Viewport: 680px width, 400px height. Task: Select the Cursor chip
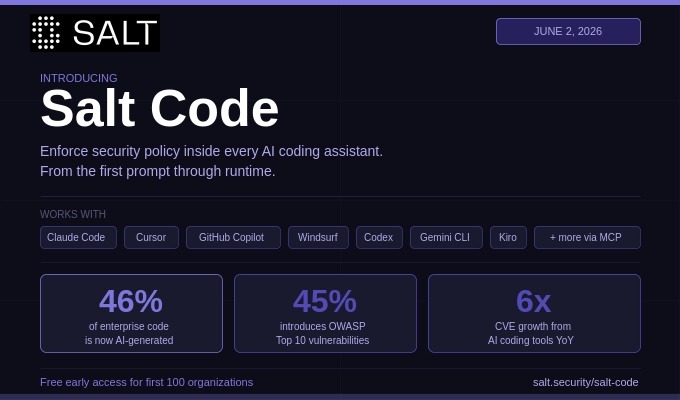click(151, 237)
